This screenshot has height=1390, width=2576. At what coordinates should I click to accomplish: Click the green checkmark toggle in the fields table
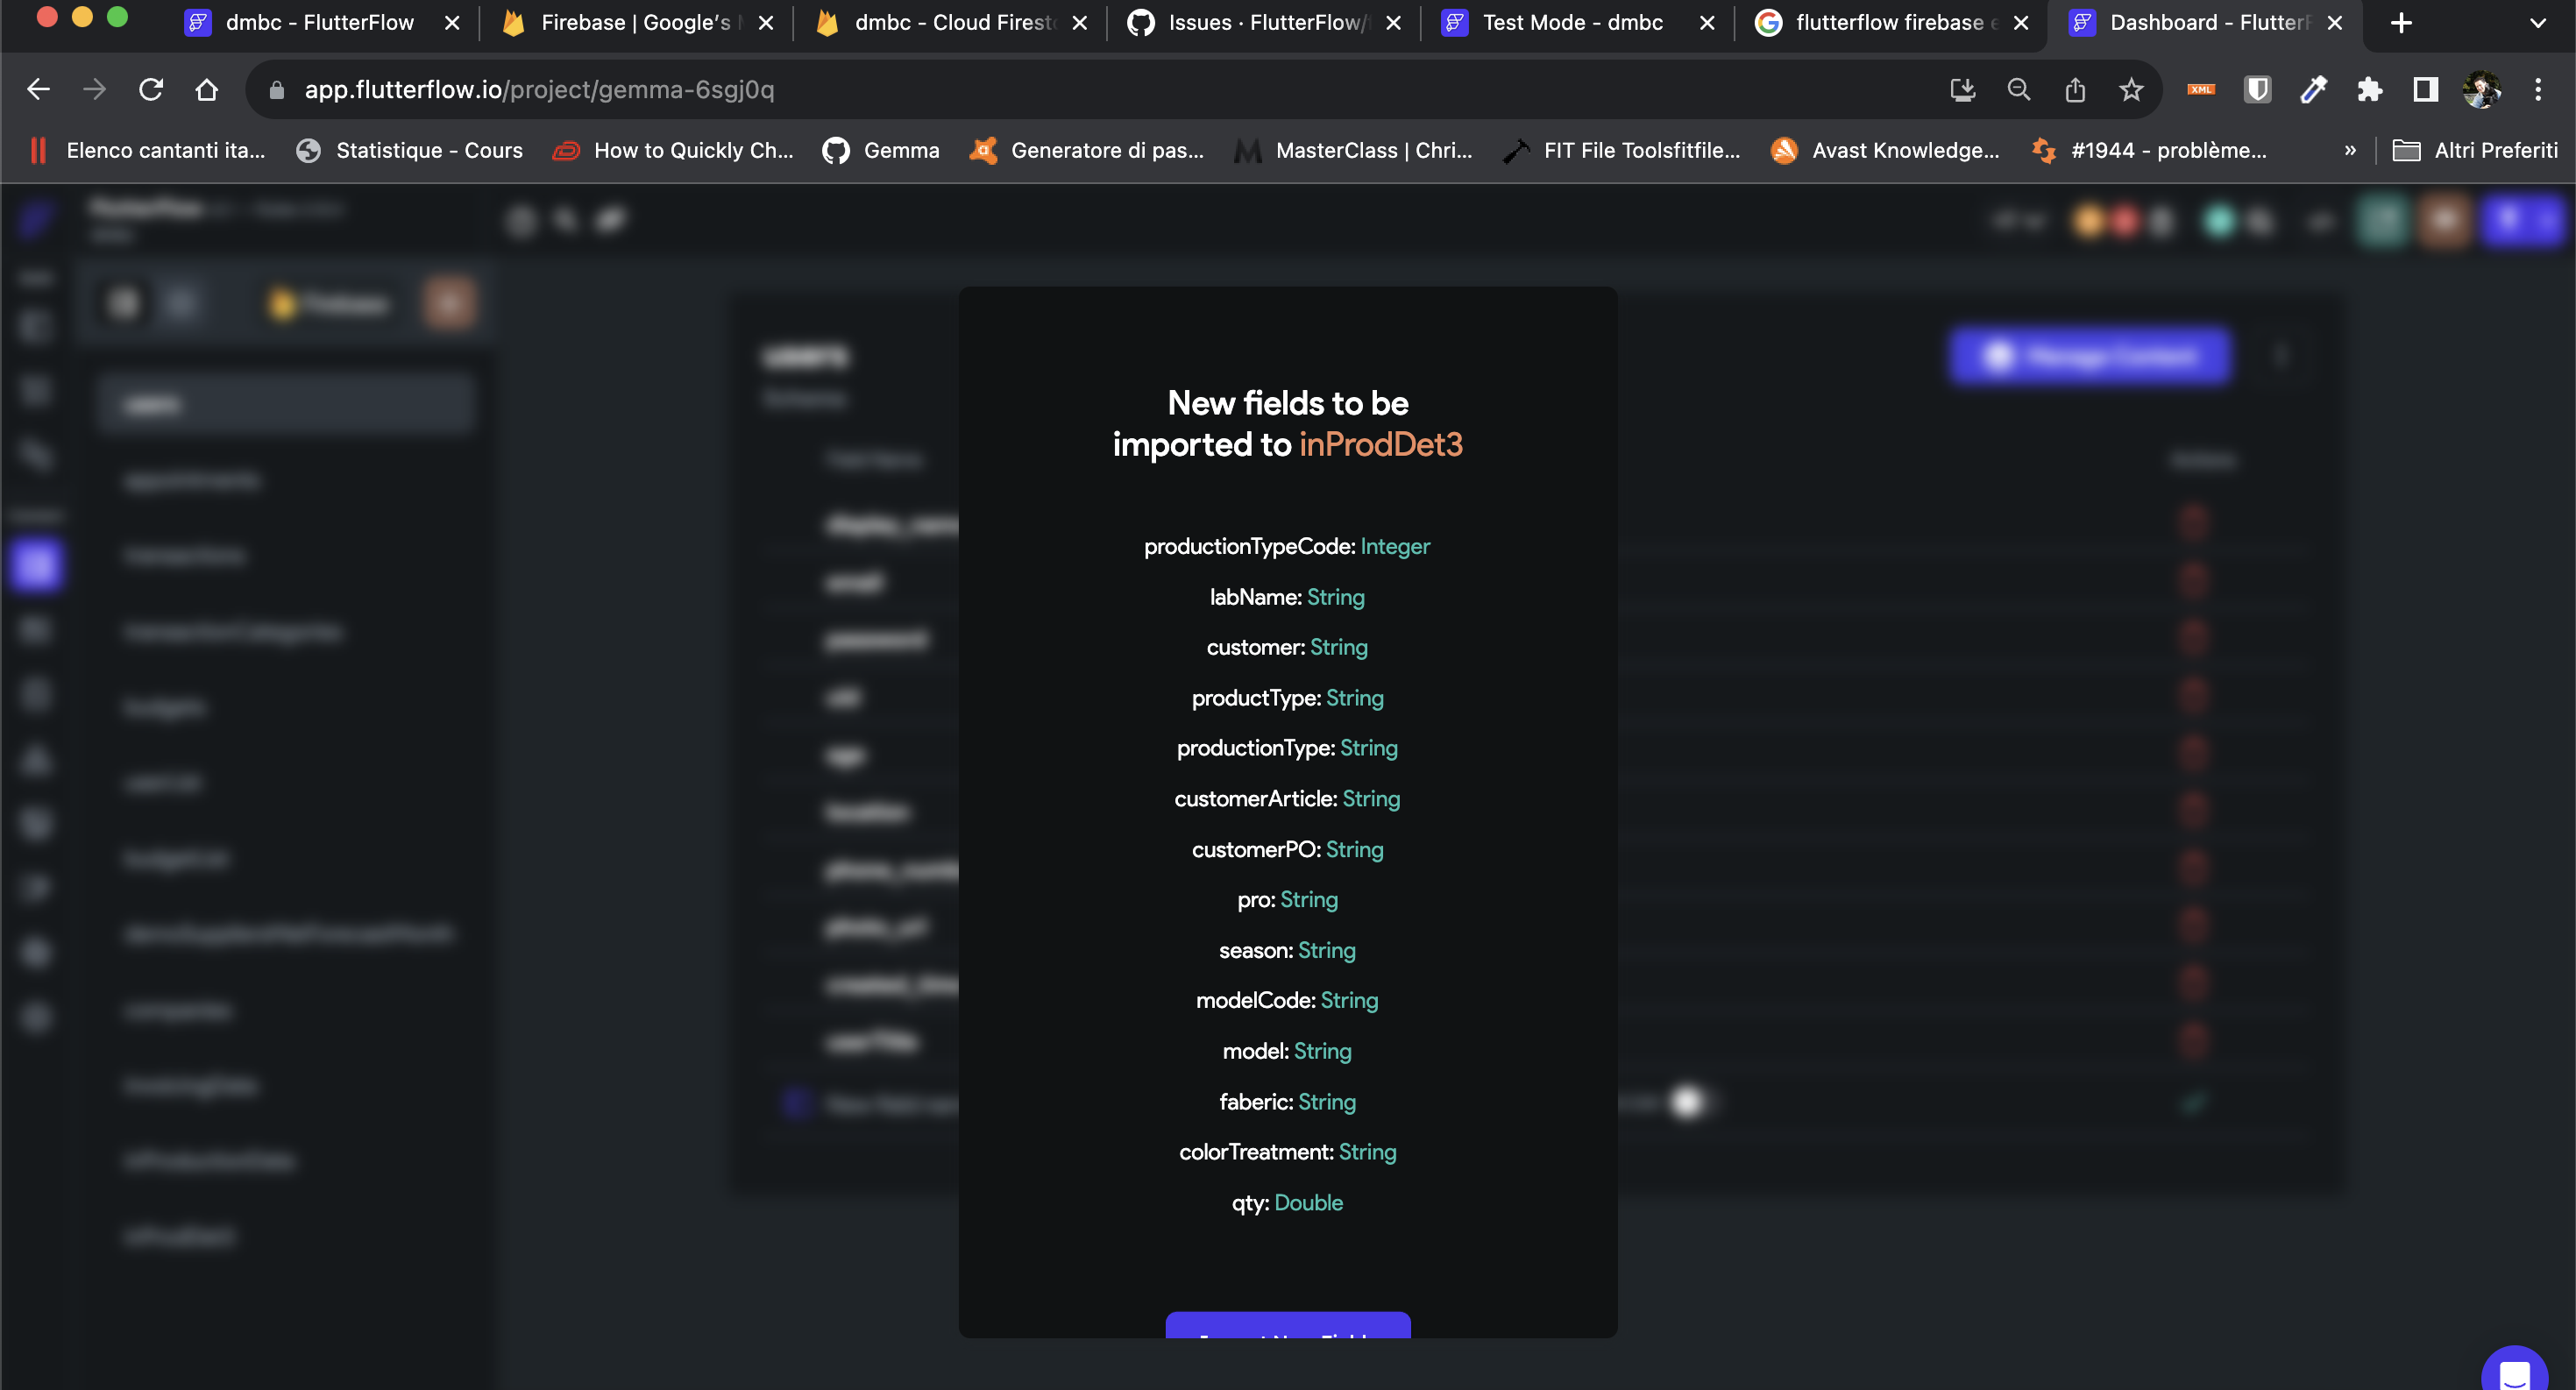[x=2194, y=1103]
